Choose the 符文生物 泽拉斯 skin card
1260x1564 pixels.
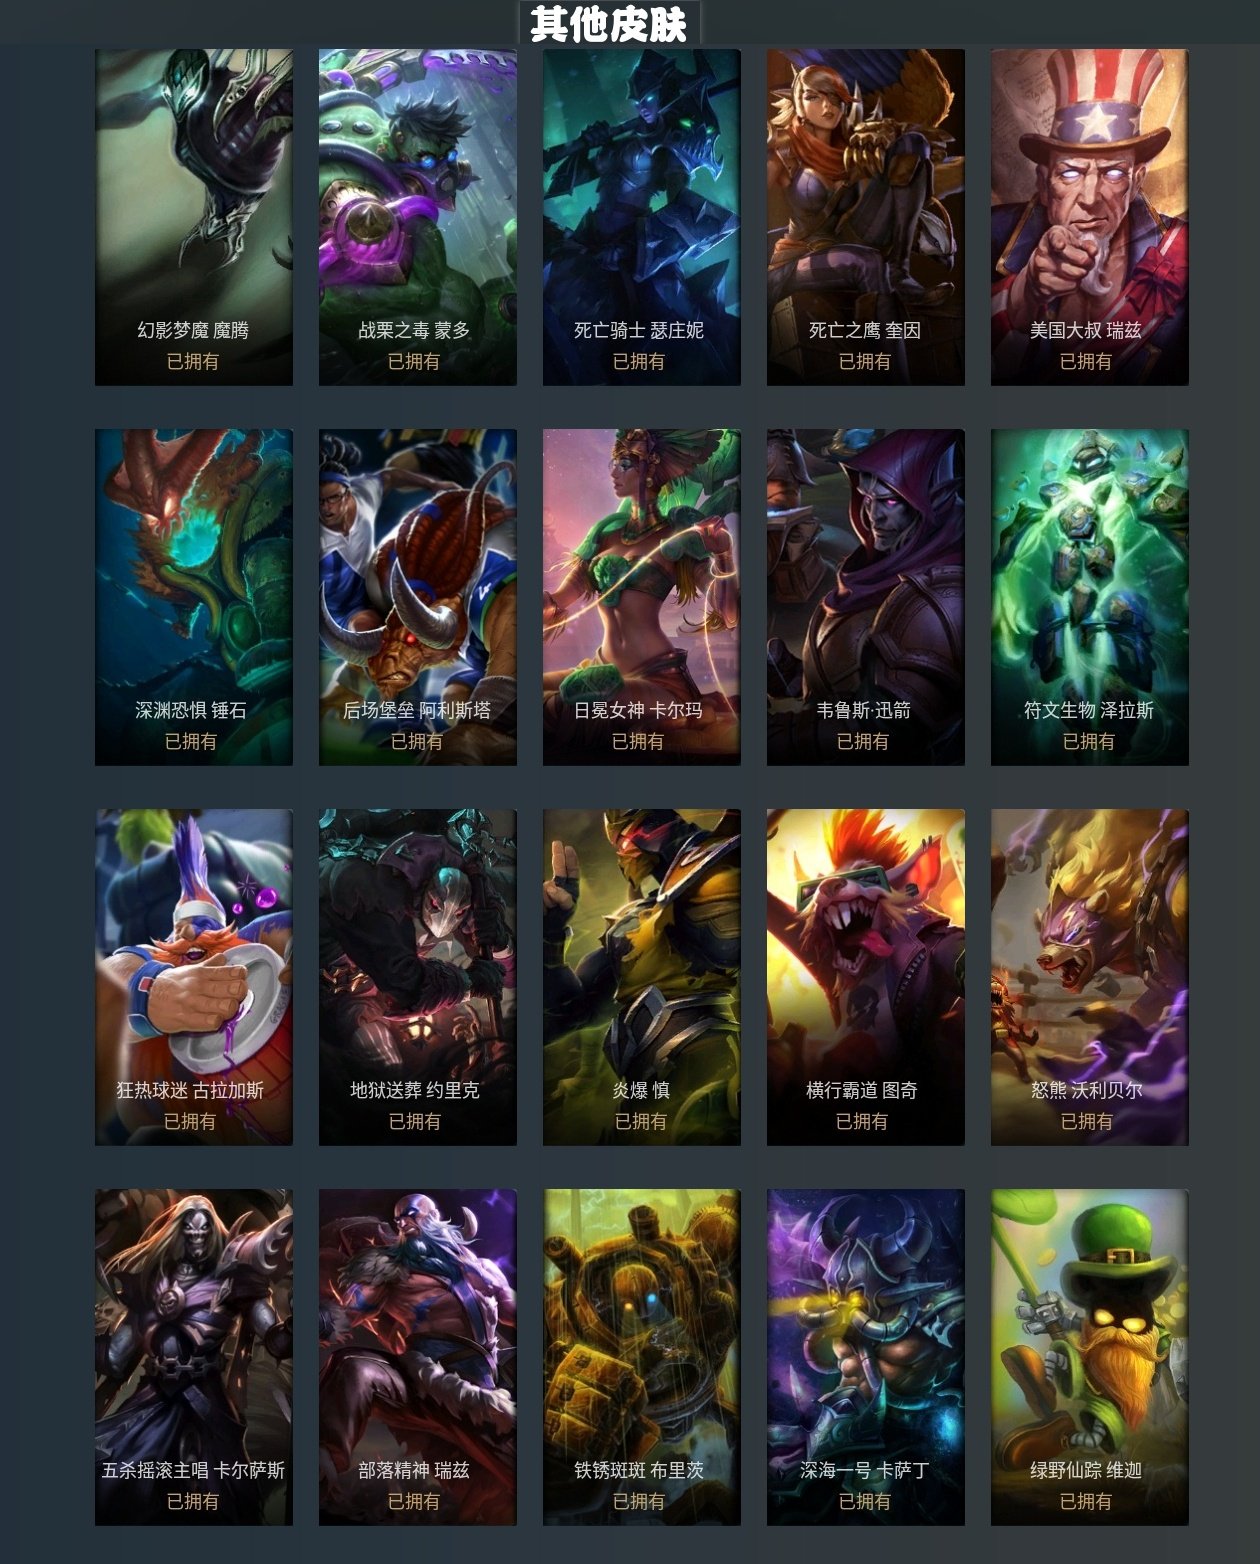click(x=1090, y=597)
